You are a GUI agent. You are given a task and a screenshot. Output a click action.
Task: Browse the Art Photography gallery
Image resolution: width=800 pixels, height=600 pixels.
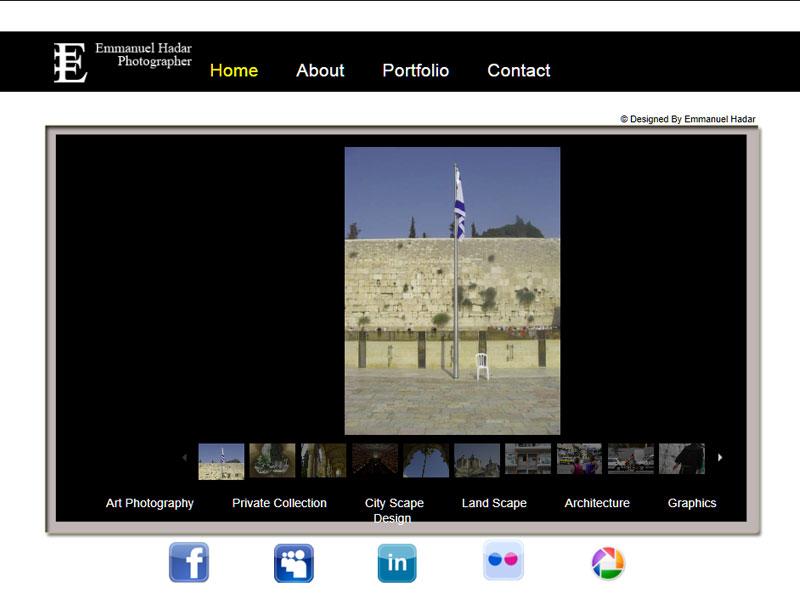(x=149, y=503)
